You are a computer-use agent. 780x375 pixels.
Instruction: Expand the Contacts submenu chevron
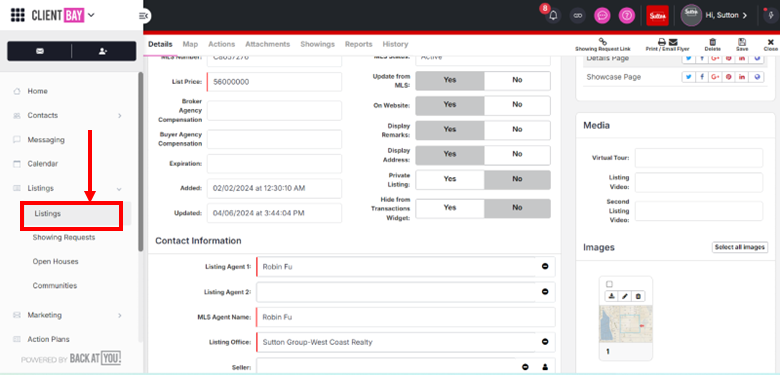click(x=119, y=116)
